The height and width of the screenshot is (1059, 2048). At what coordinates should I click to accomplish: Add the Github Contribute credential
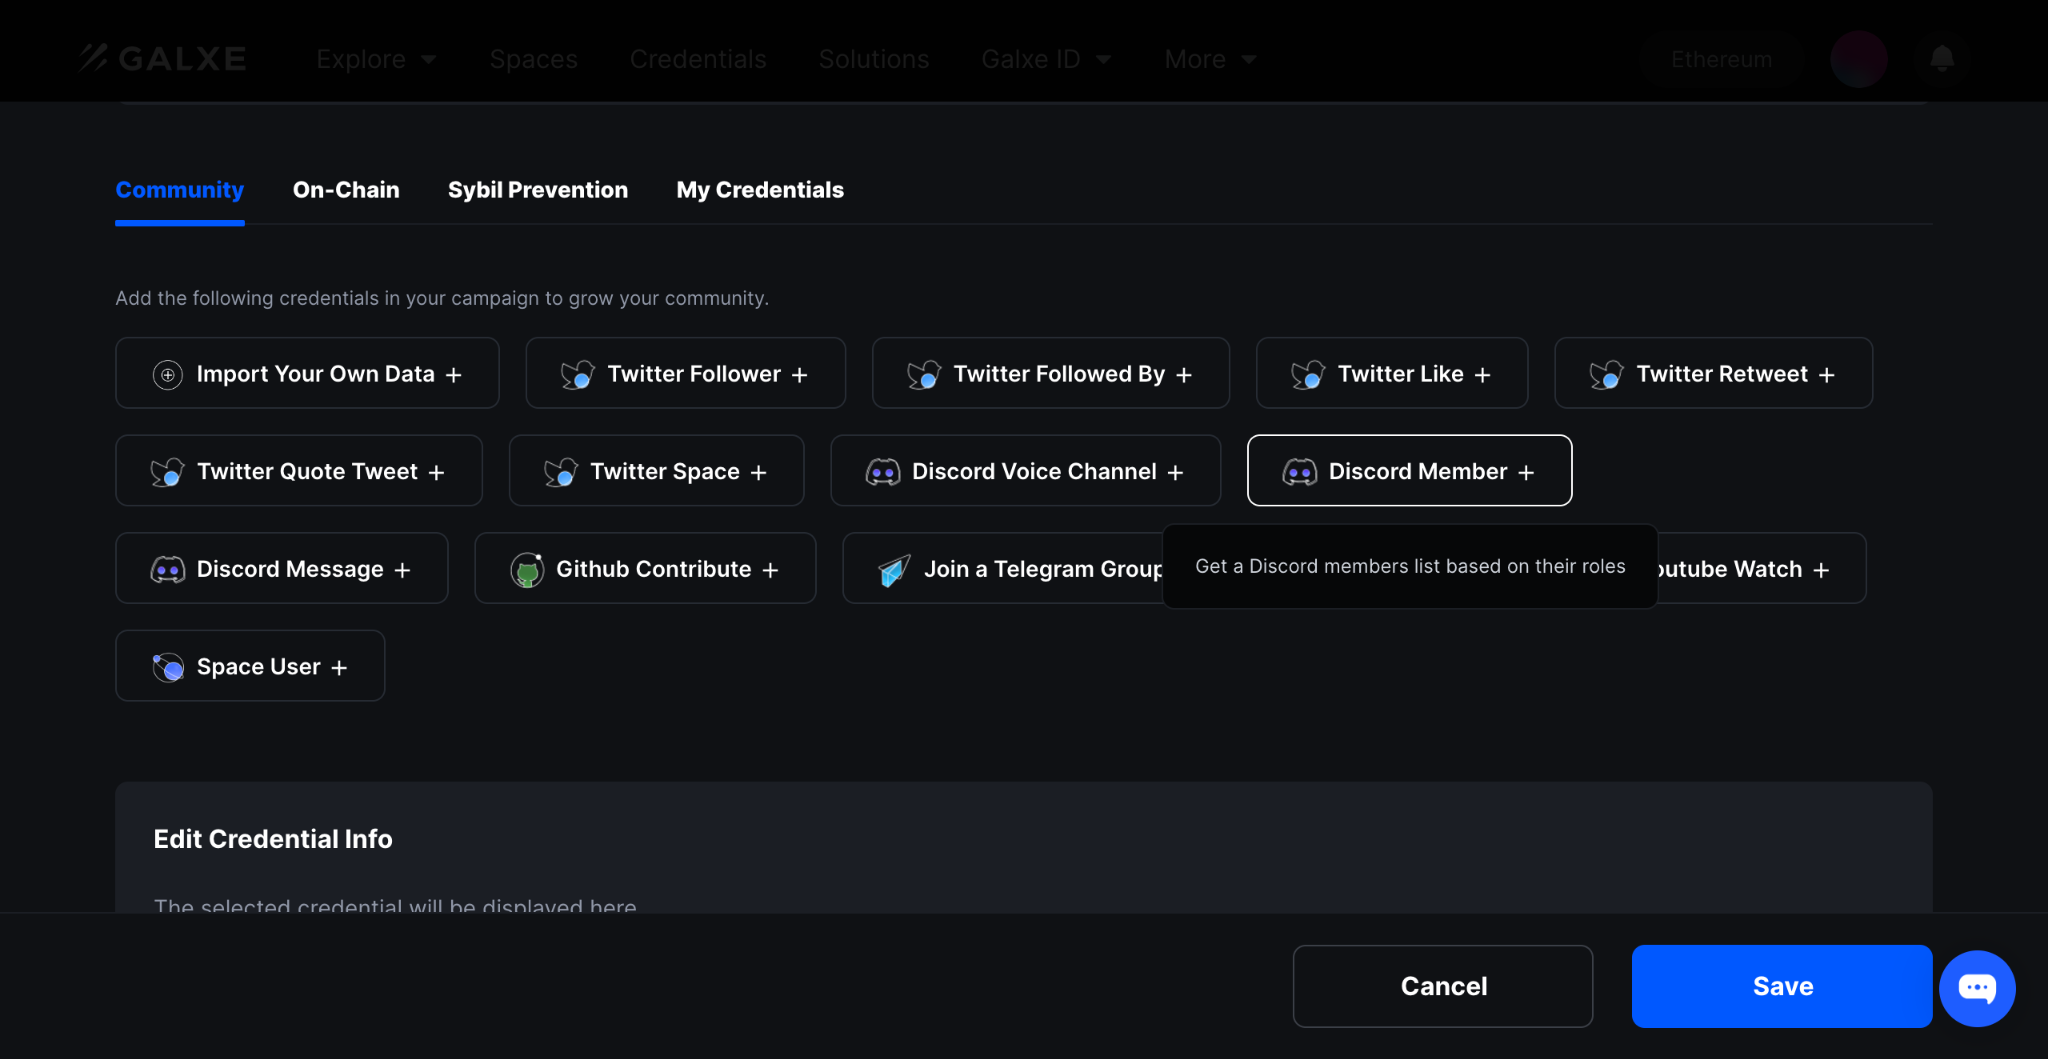[x=645, y=568]
